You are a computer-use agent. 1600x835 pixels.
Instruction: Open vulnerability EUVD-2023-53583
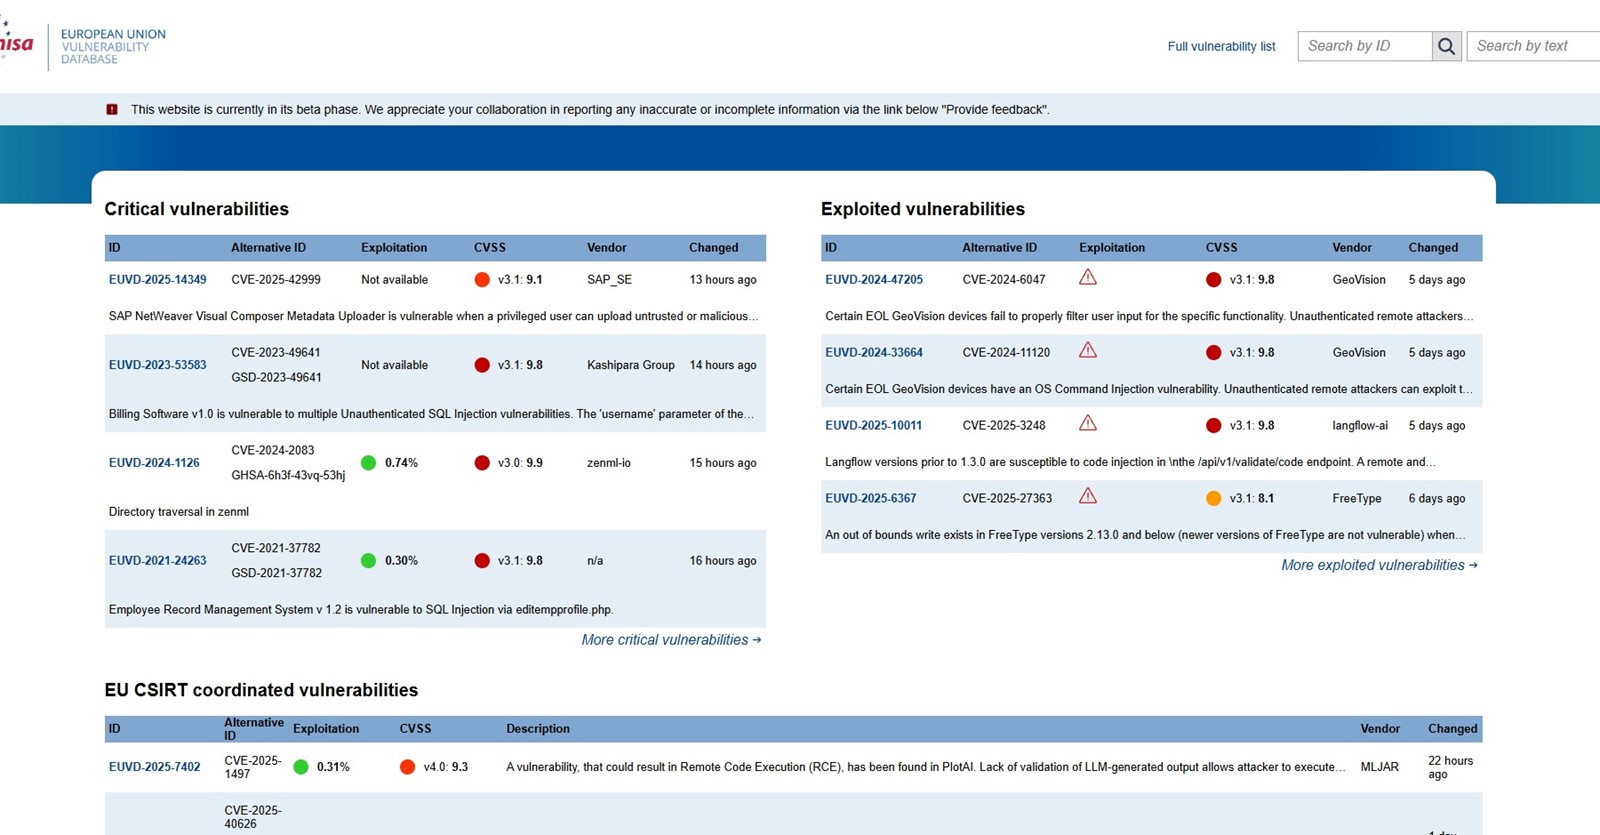[x=158, y=365]
